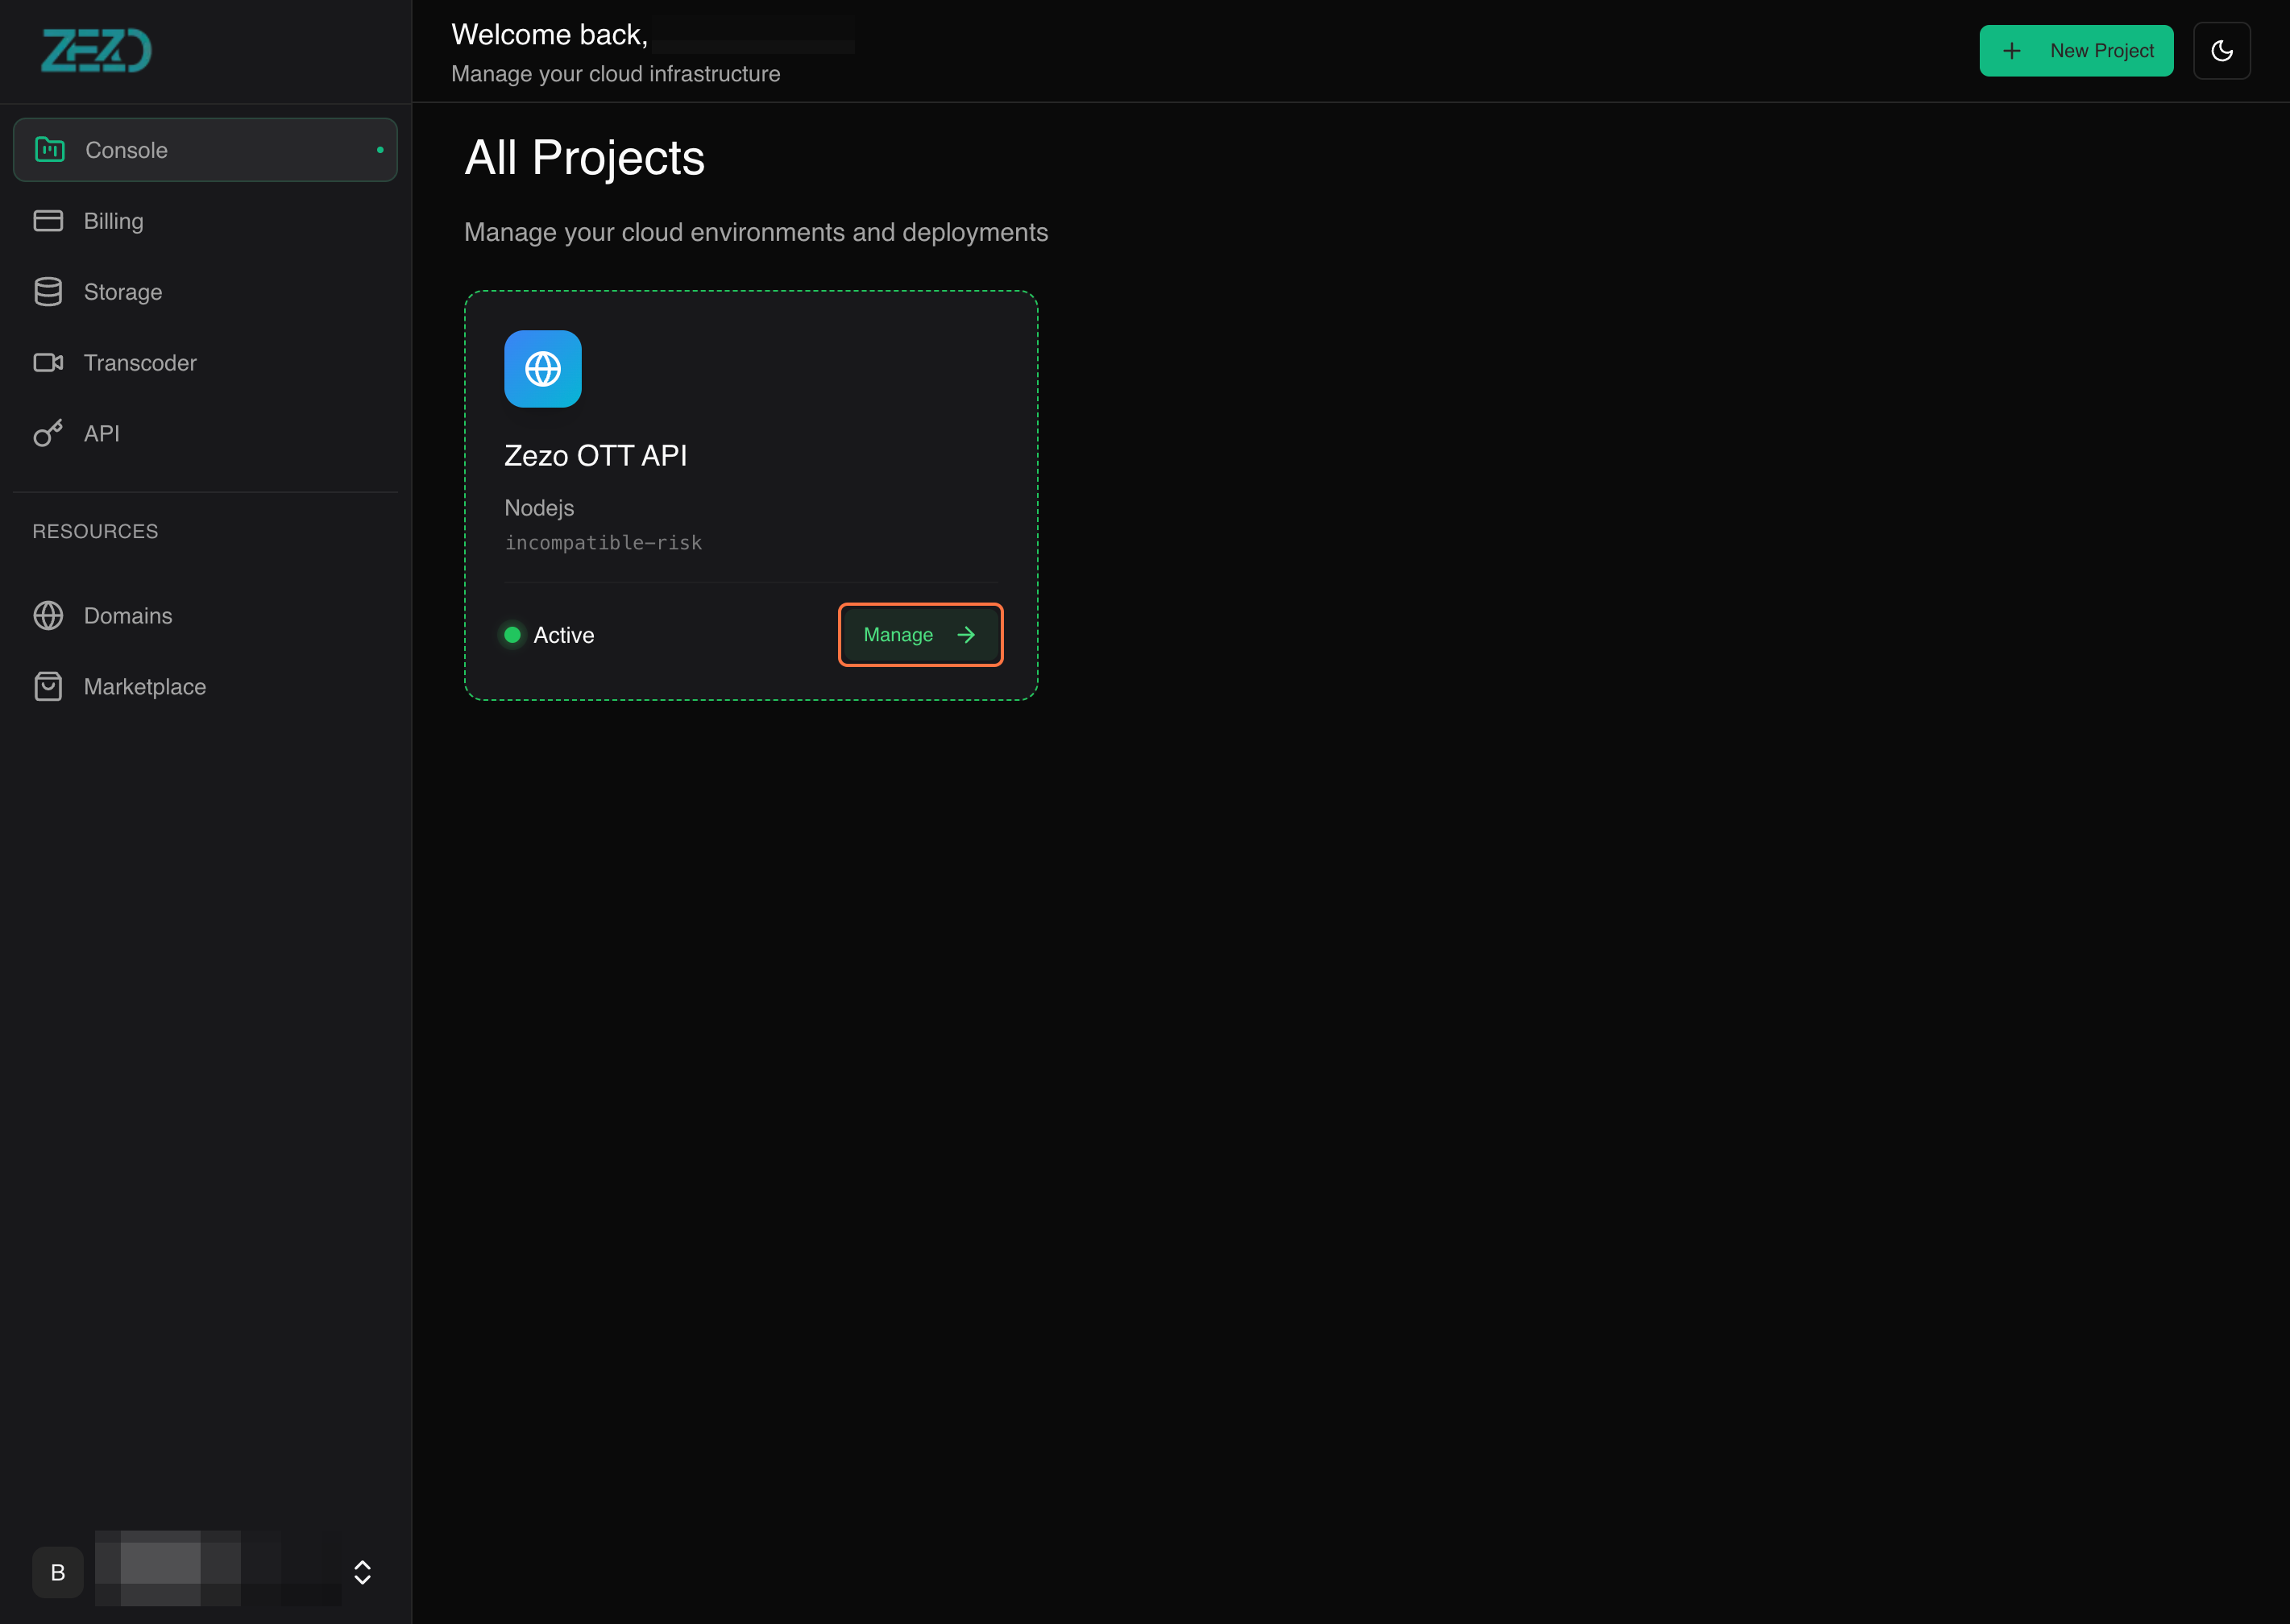Click the blue globe project icon

[542, 369]
